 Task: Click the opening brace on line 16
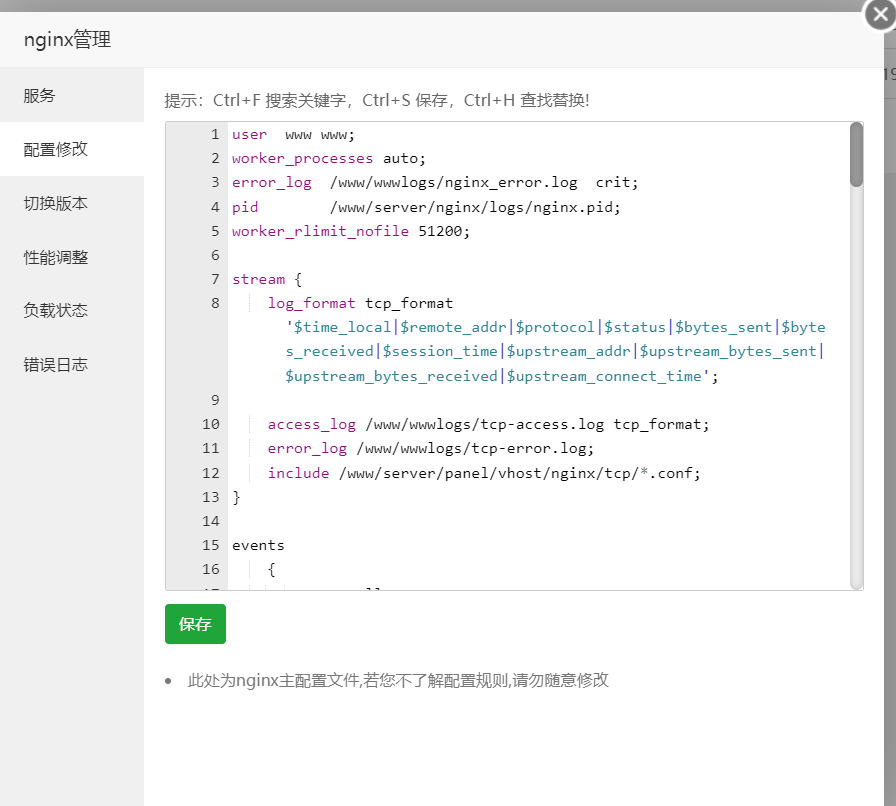(271, 569)
